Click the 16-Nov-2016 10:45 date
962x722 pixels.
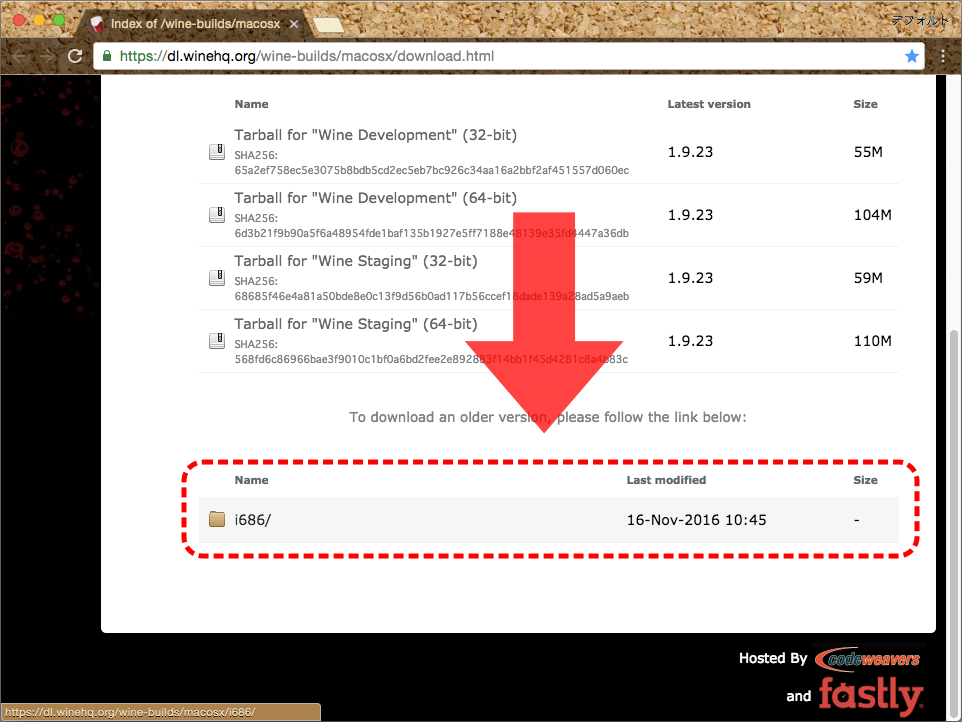(696, 520)
